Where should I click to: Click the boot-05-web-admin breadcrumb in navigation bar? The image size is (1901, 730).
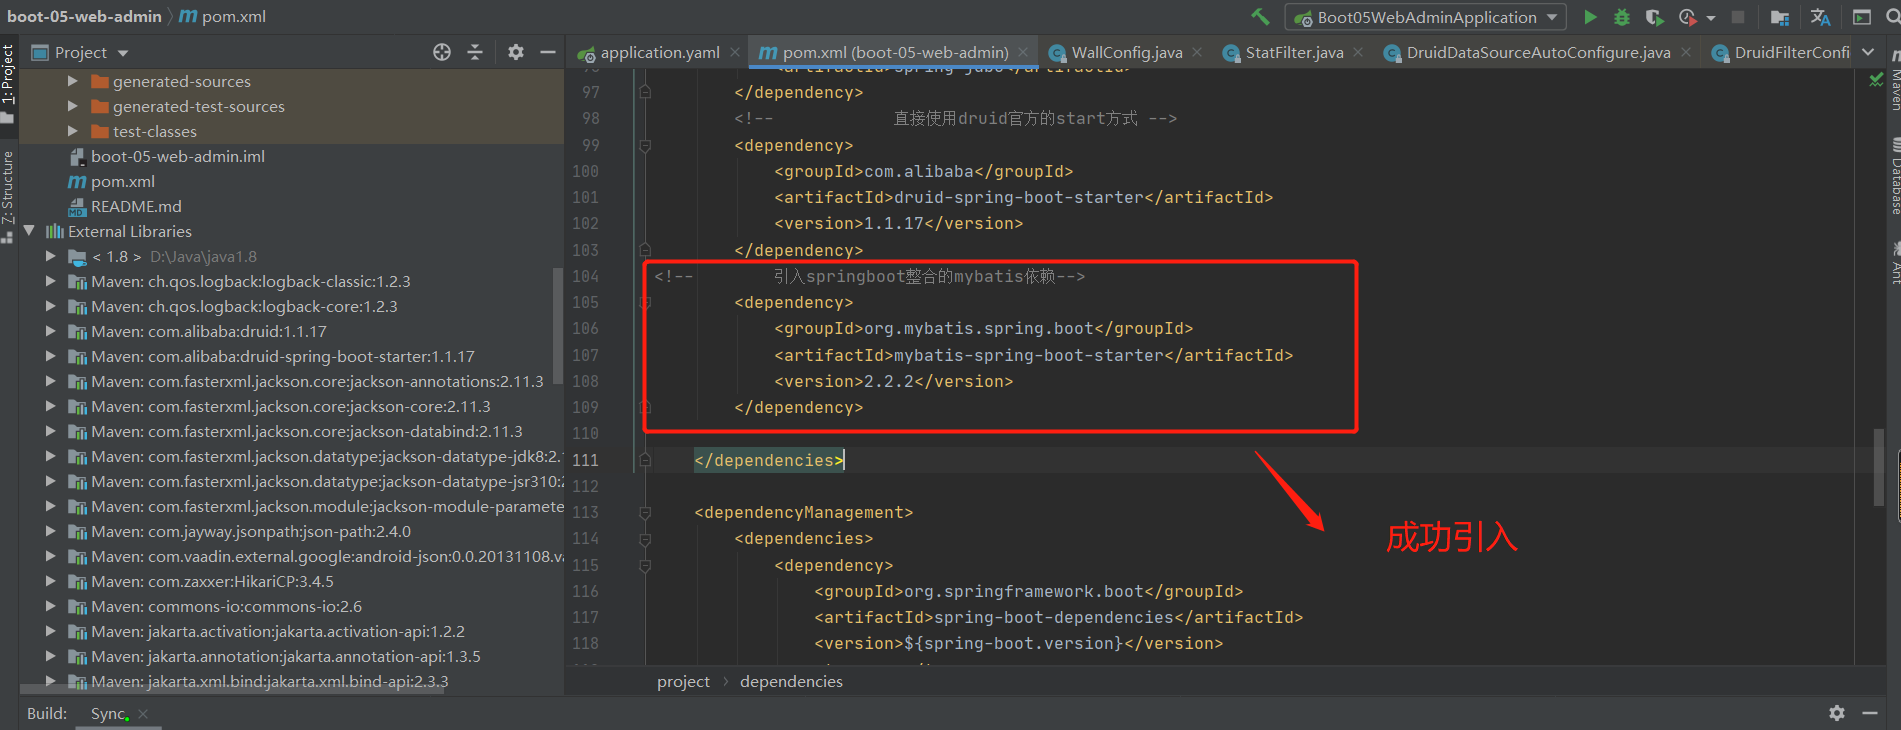click(x=84, y=16)
